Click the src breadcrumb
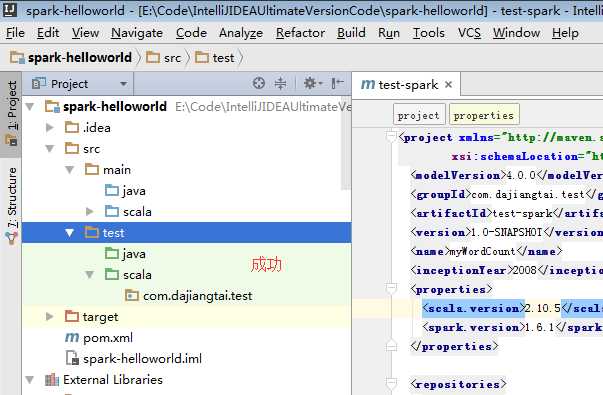The width and height of the screenshot is (603, 395). pos(164,58)
